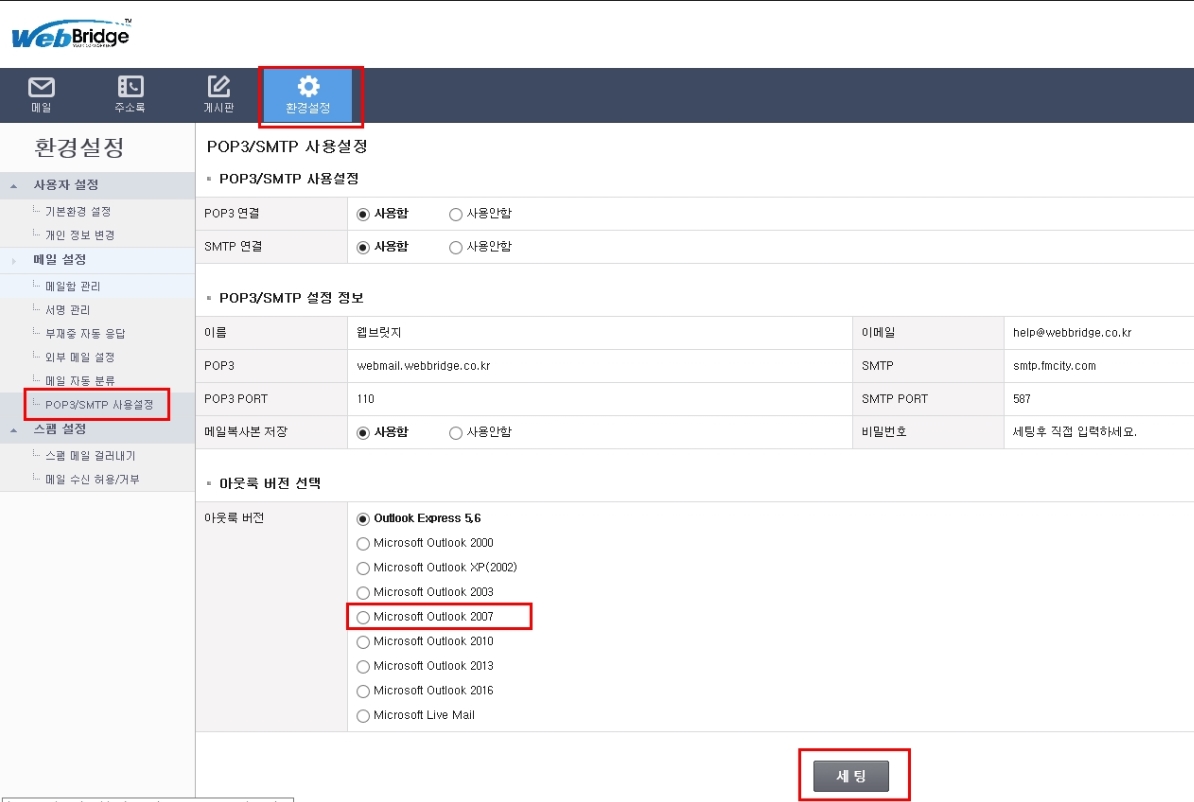1194x802 pixels.
Task: Open 메일 수신 허용/거부 in sidebar
Action: tap(92, 479)
